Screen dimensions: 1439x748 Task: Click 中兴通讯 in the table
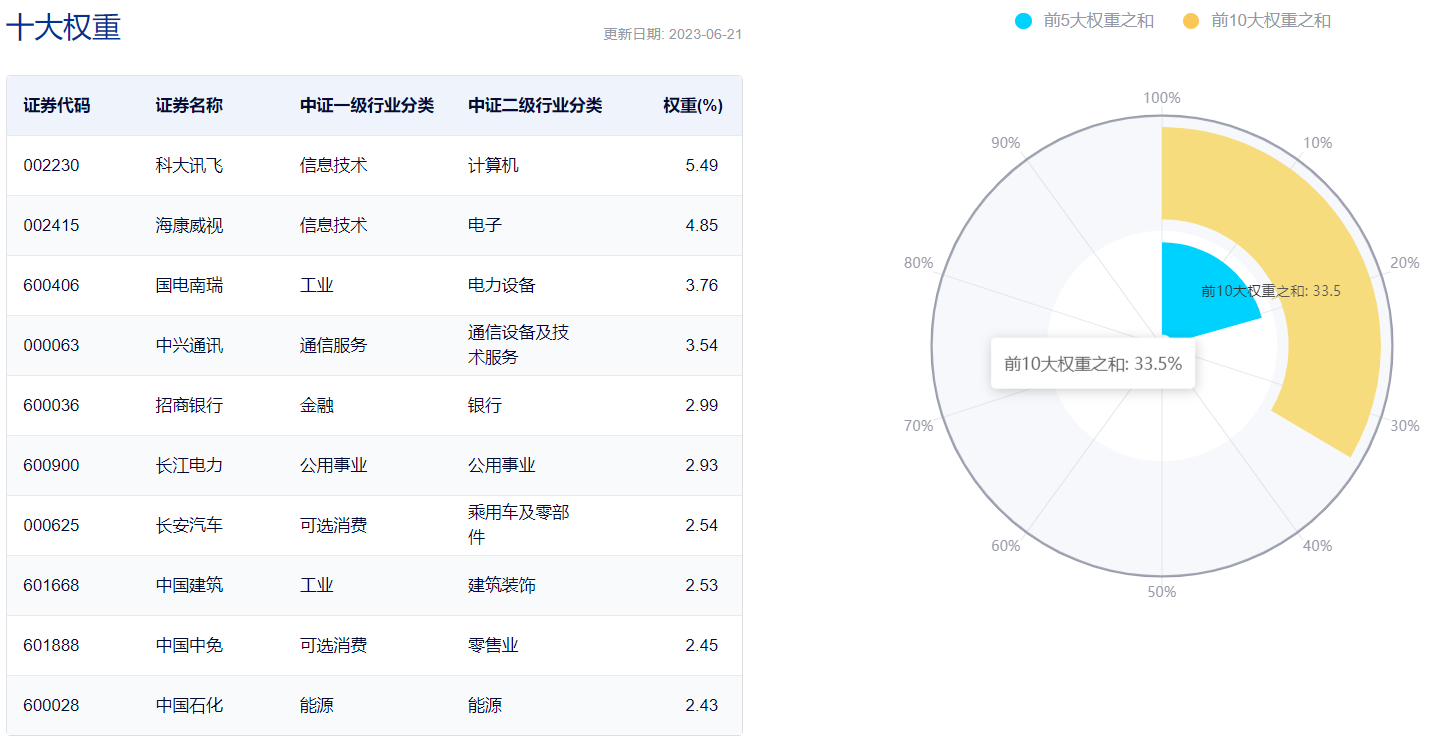189,346
